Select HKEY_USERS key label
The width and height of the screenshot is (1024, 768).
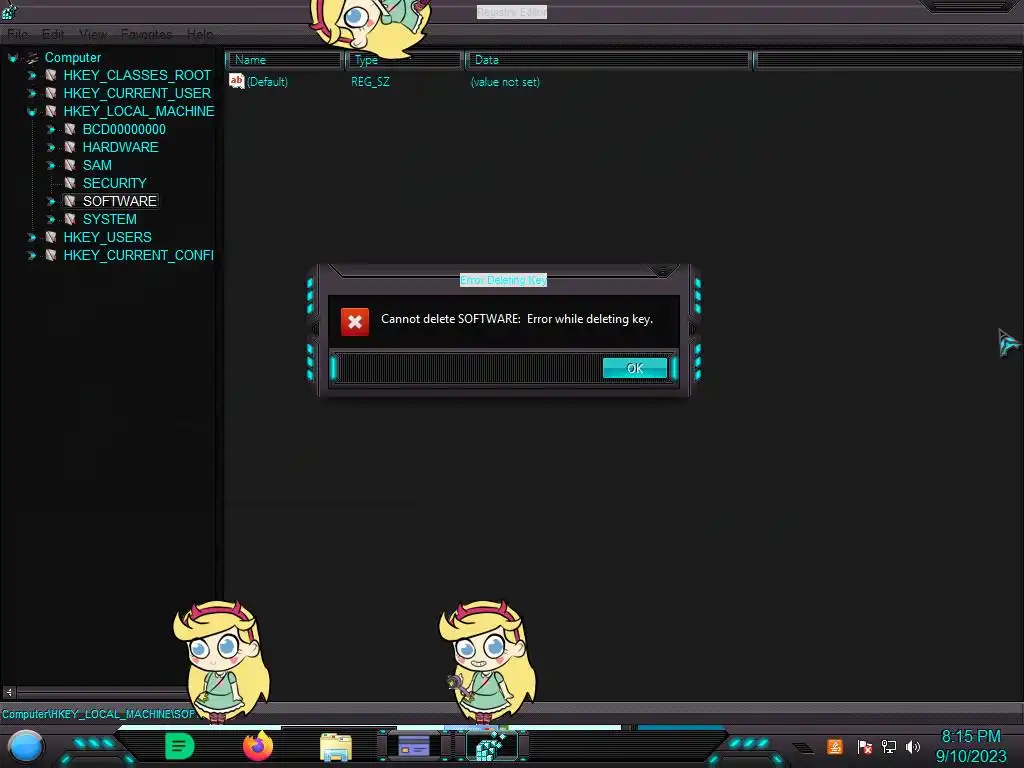click(107, 237)
